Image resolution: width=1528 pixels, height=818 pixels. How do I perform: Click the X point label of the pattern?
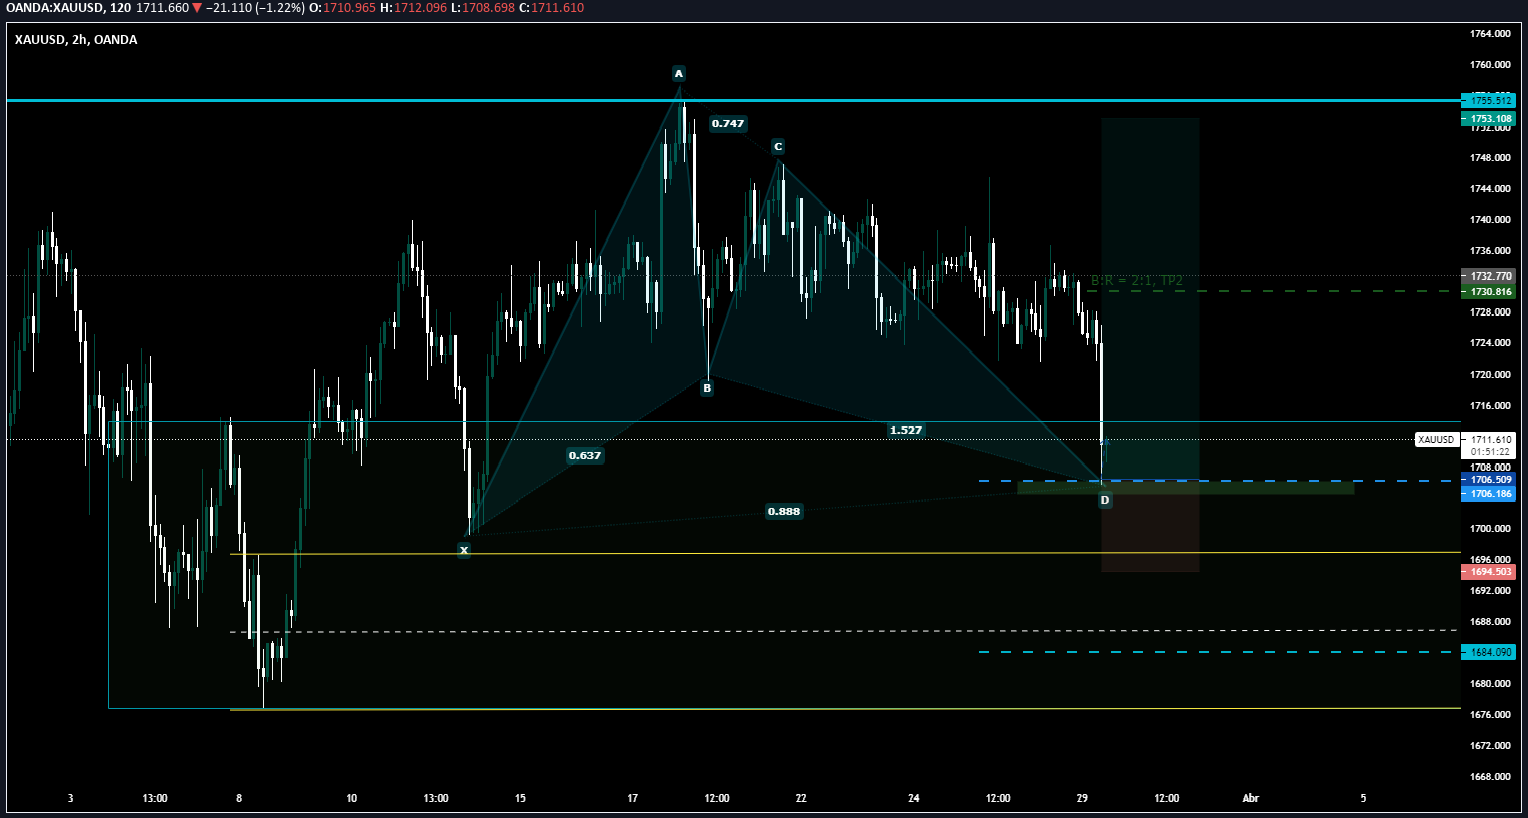tap(464, 550)
